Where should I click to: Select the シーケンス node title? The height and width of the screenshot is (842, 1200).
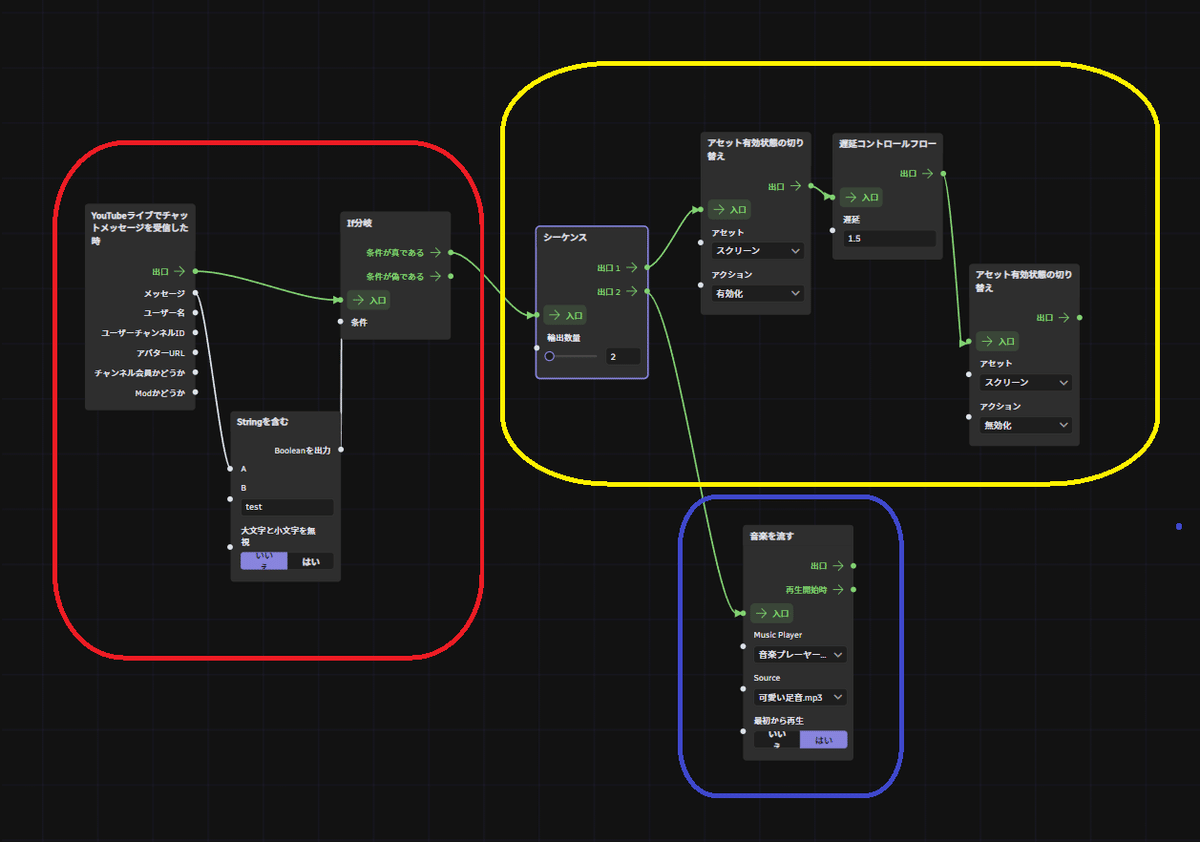[x=565, y=238]
